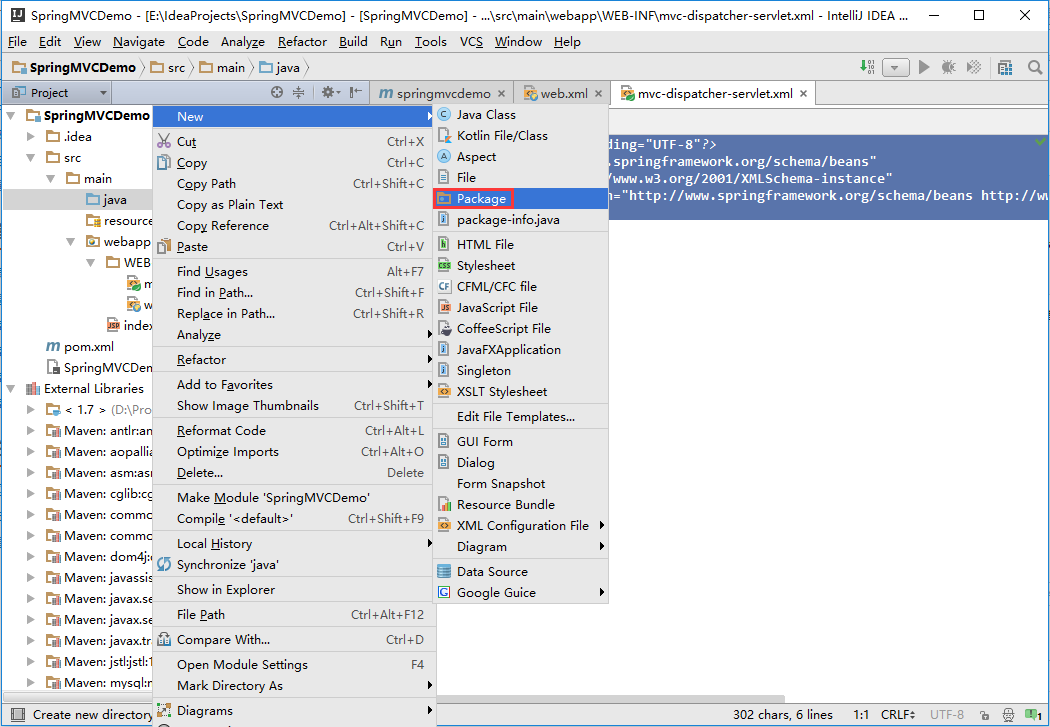Collapse External Libraries node
The width and height of the screenshot is (1050, 727).
coord(11,389)
